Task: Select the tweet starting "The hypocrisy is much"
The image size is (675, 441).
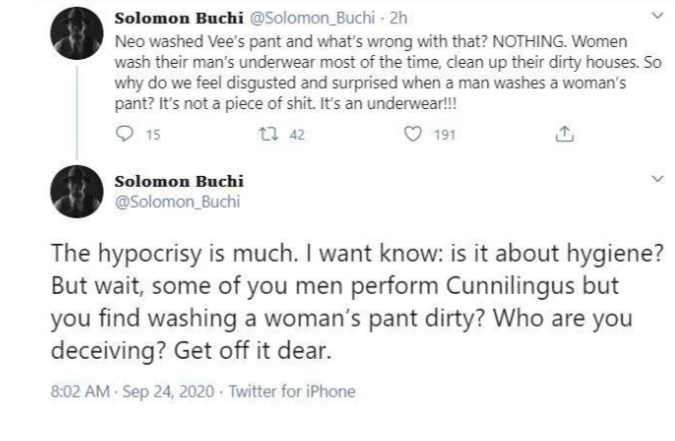Action: click(360, 300)
